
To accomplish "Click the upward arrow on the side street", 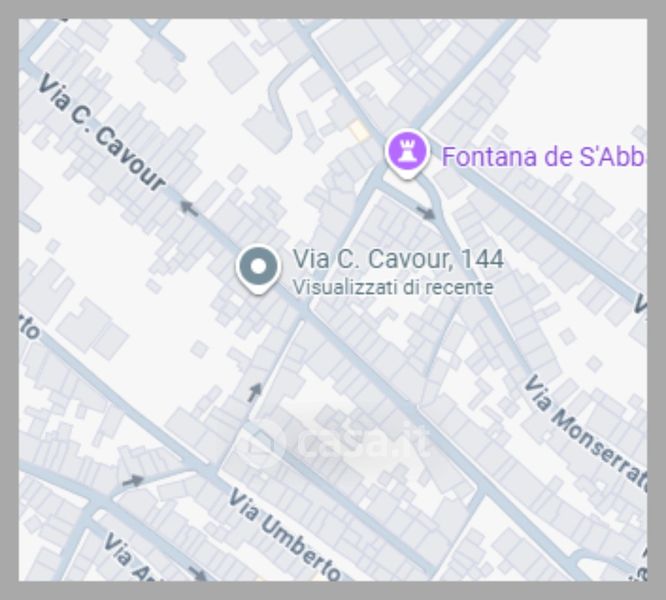I will point(254,392).
